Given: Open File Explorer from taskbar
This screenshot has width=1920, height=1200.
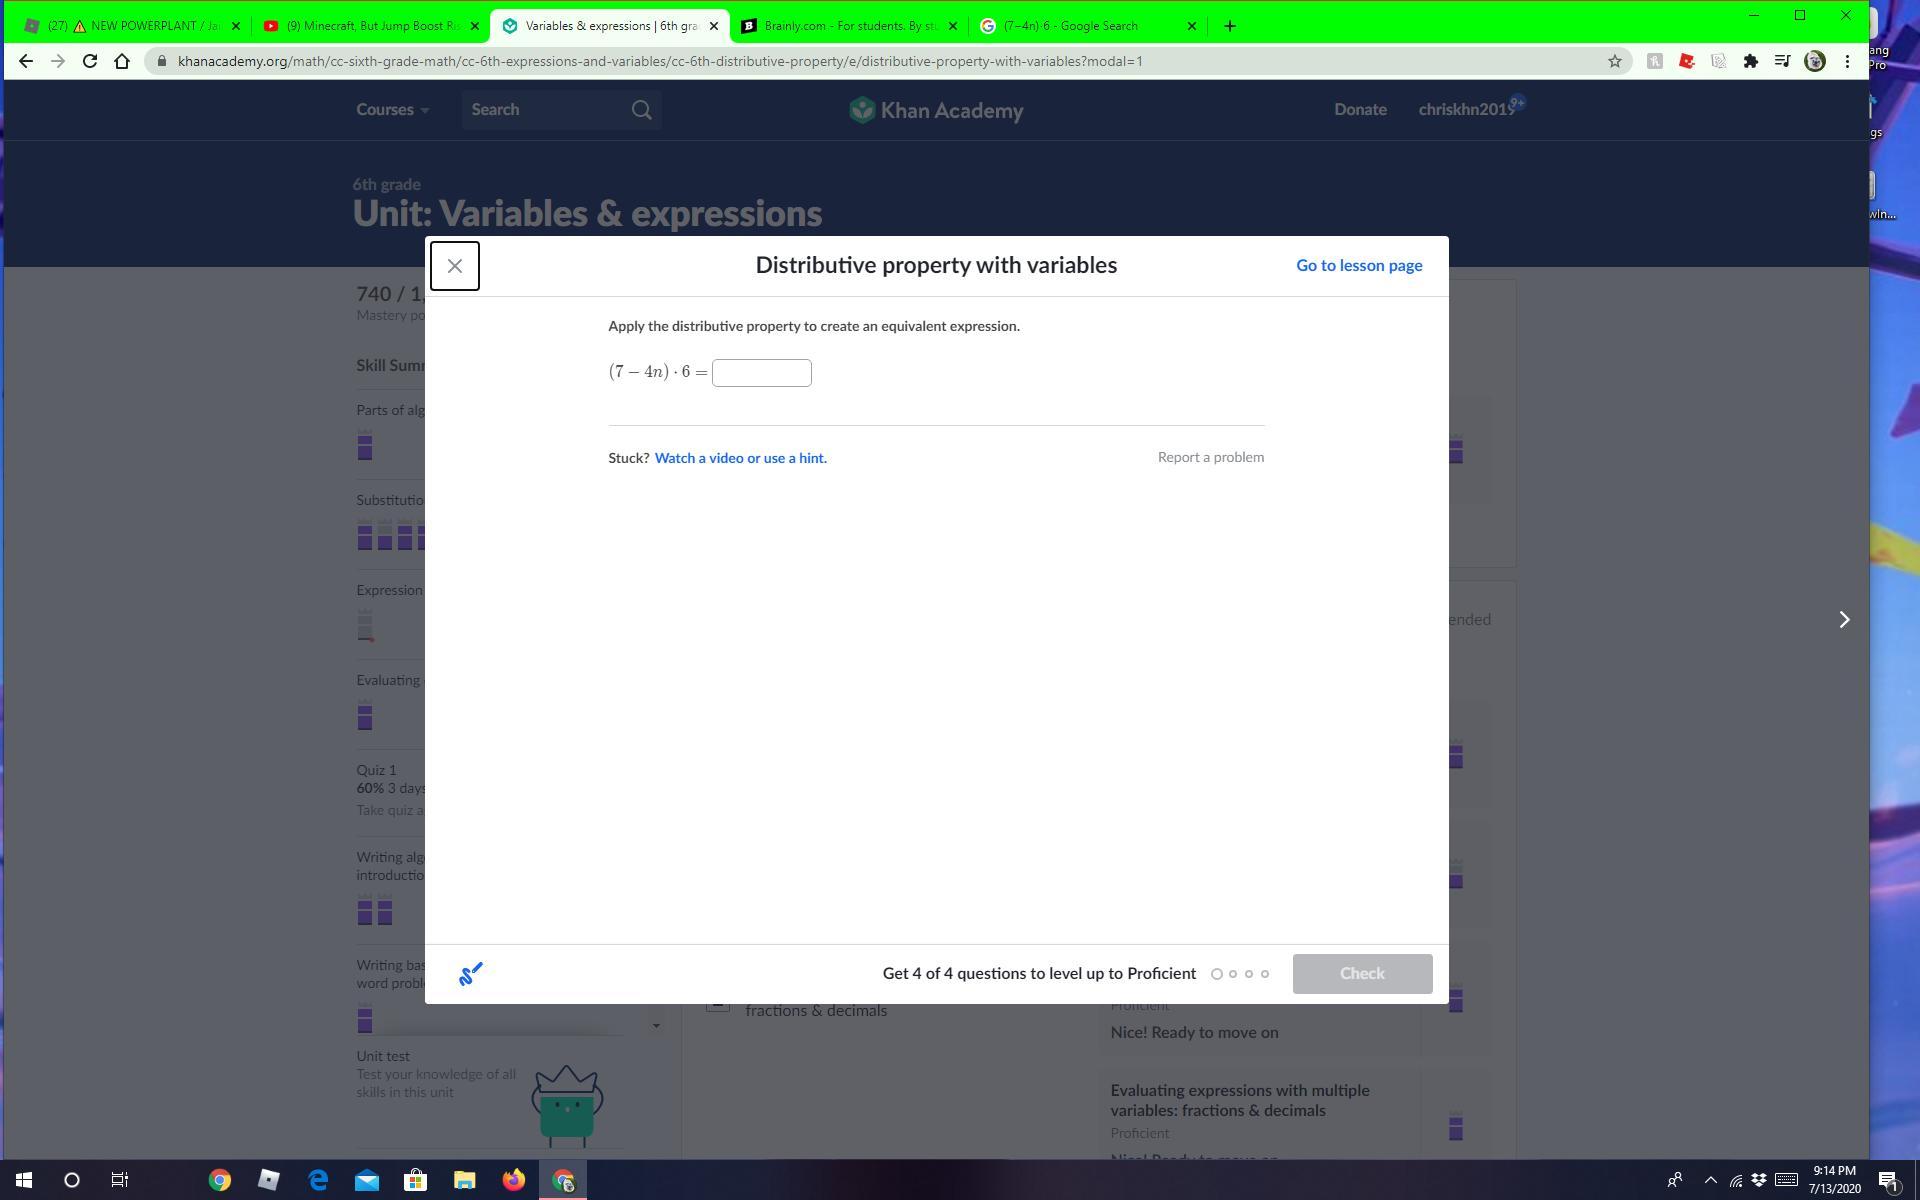Looking at the screenshot, I should point(464,1180).
